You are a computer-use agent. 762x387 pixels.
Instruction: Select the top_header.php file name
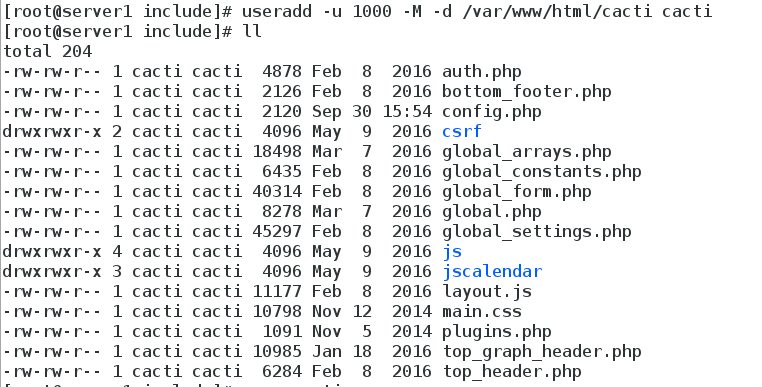coord(512,371)
